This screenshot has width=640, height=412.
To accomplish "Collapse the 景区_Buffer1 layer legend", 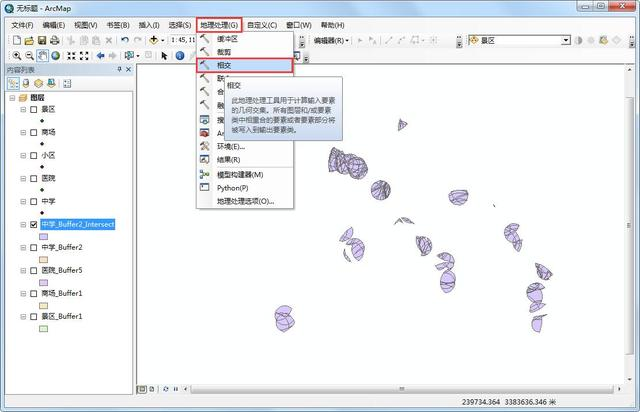I will click(23, 316).
